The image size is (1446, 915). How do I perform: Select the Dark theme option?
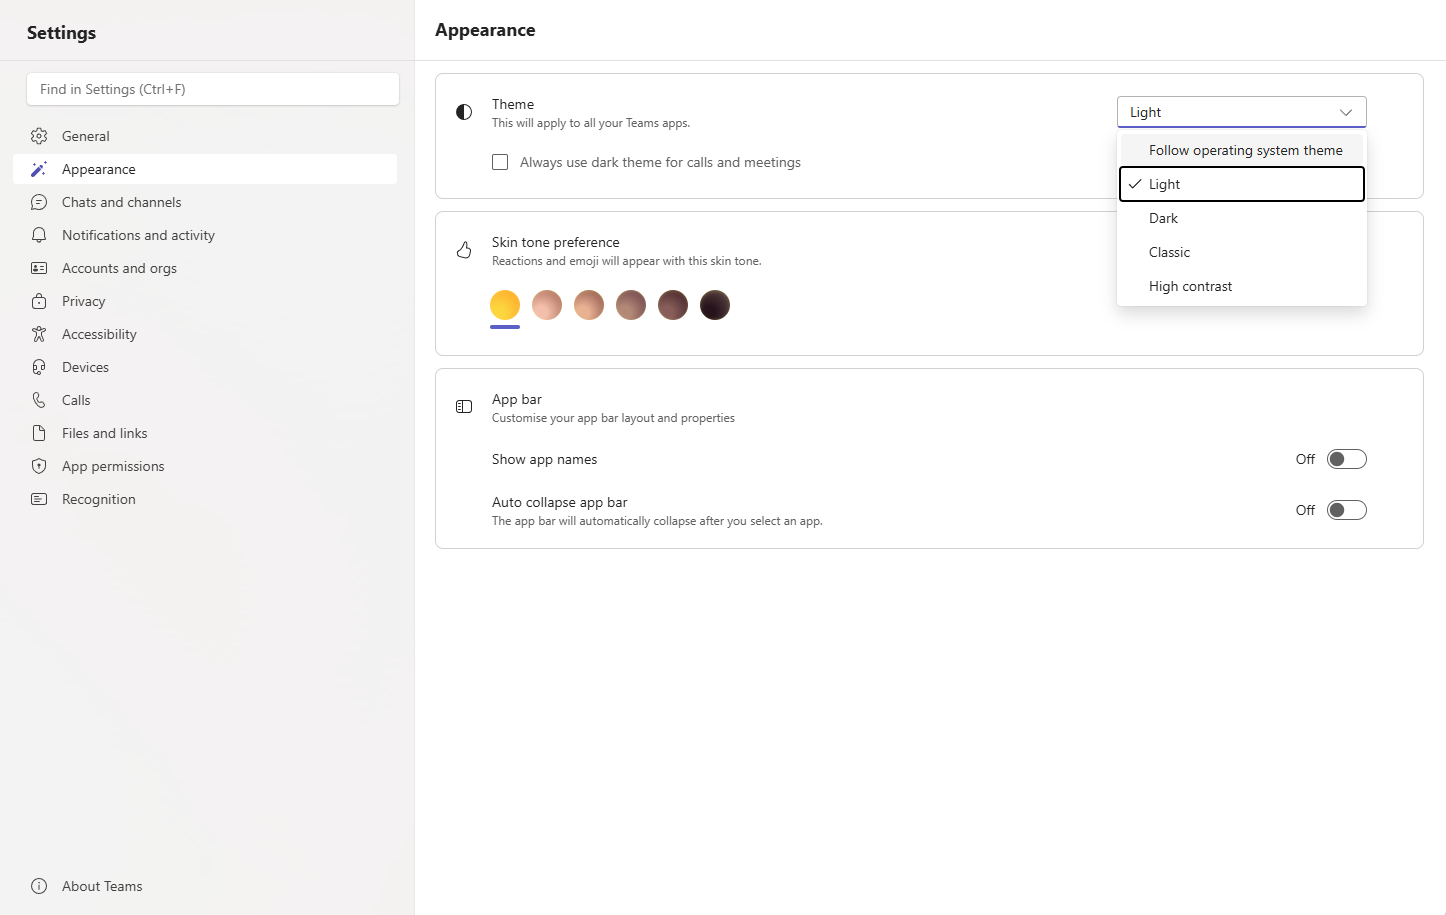coord(1241,218)
